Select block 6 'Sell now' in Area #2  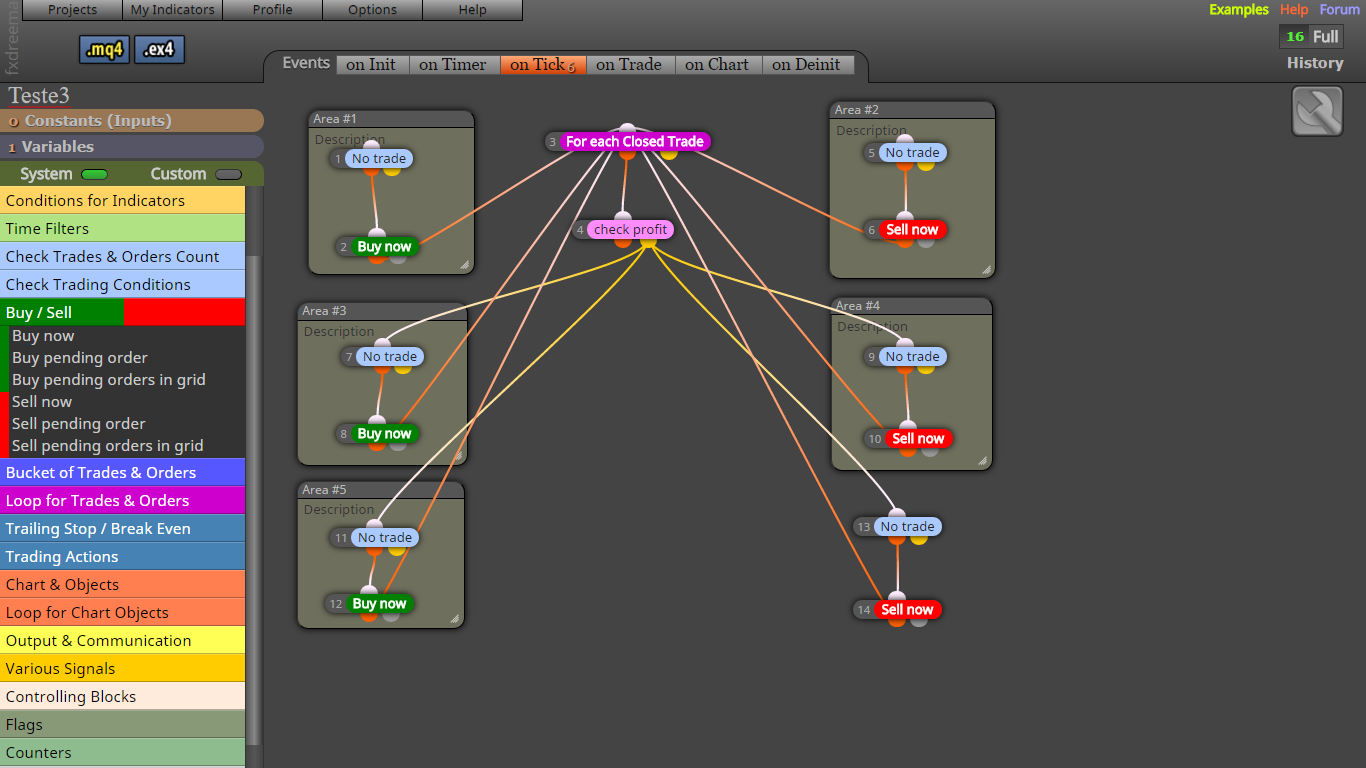click(x=912, y=230)
